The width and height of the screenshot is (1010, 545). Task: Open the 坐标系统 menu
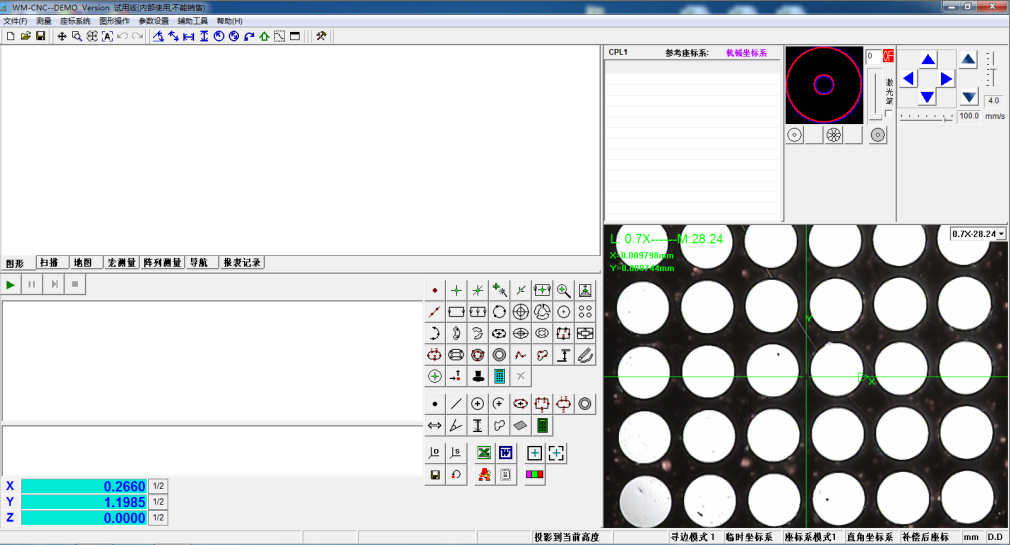(74, 20)
